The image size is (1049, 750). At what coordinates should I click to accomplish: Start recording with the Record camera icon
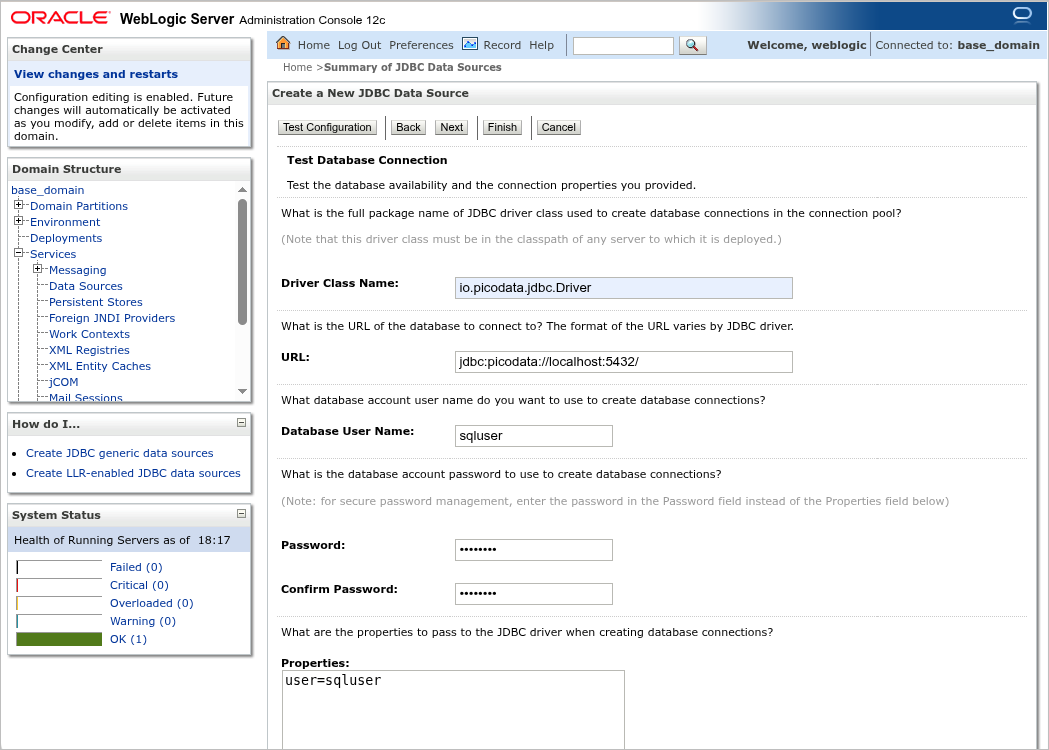pyautogui.click(x=469, y=44)
